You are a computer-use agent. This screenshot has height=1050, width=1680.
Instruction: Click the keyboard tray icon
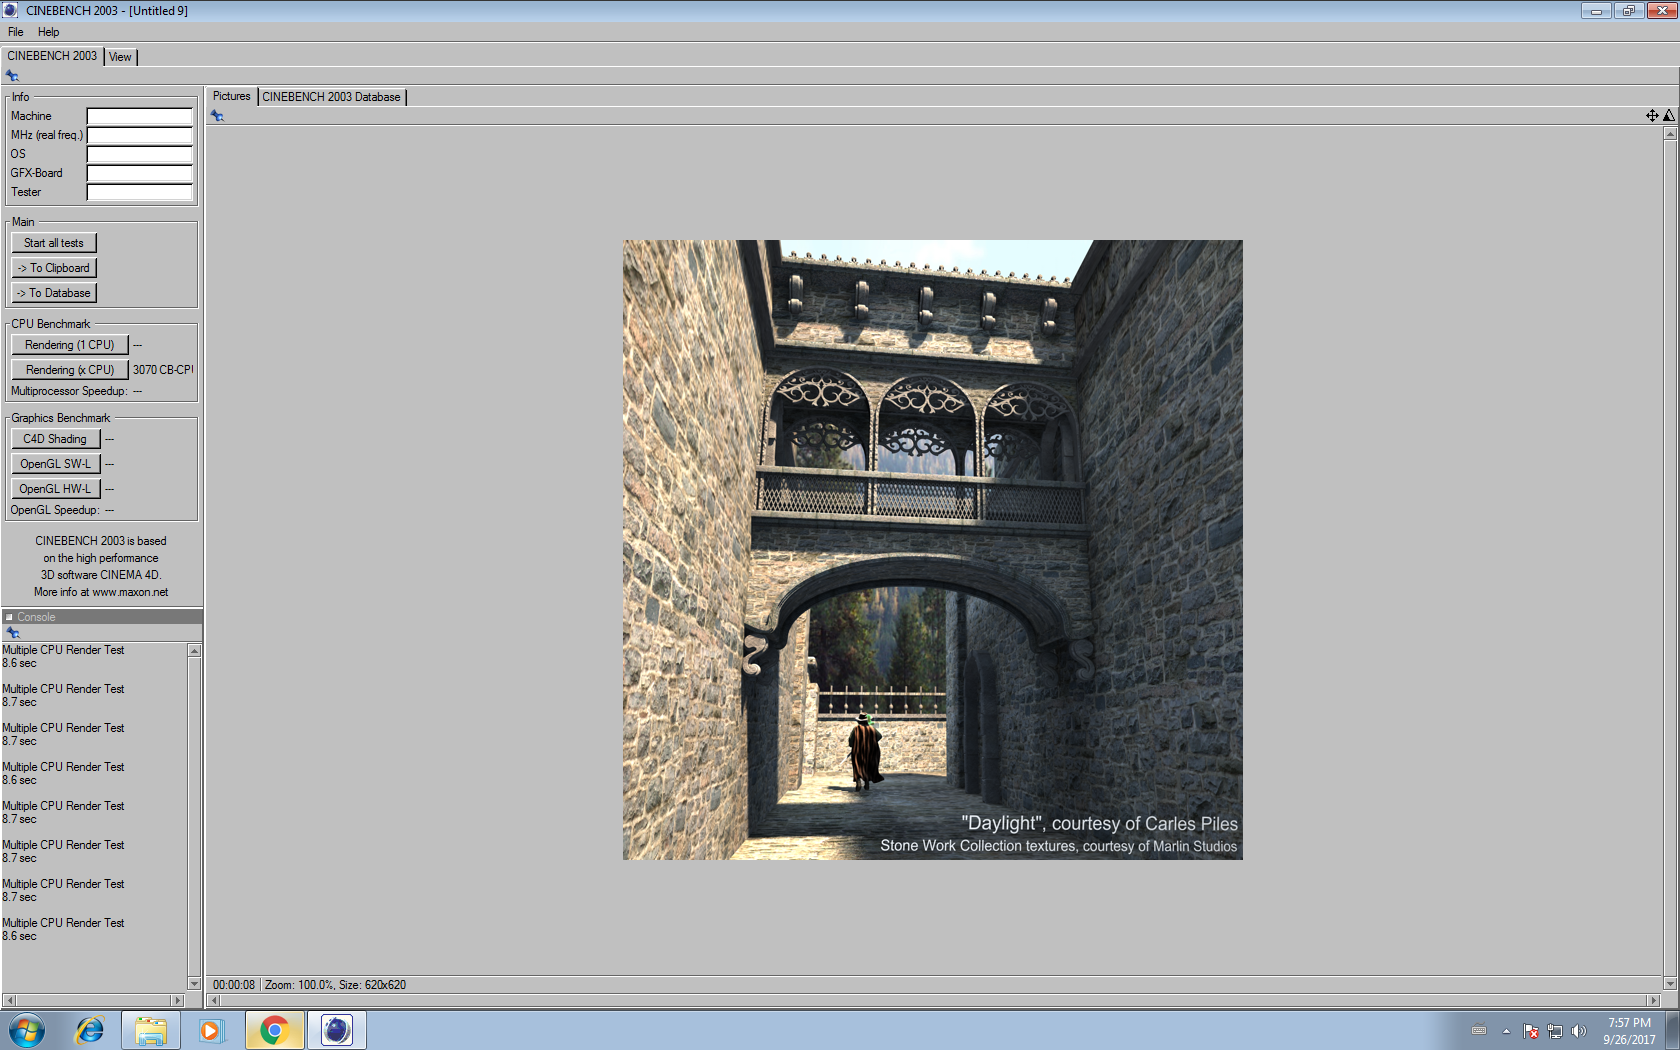point(1479,1030)
